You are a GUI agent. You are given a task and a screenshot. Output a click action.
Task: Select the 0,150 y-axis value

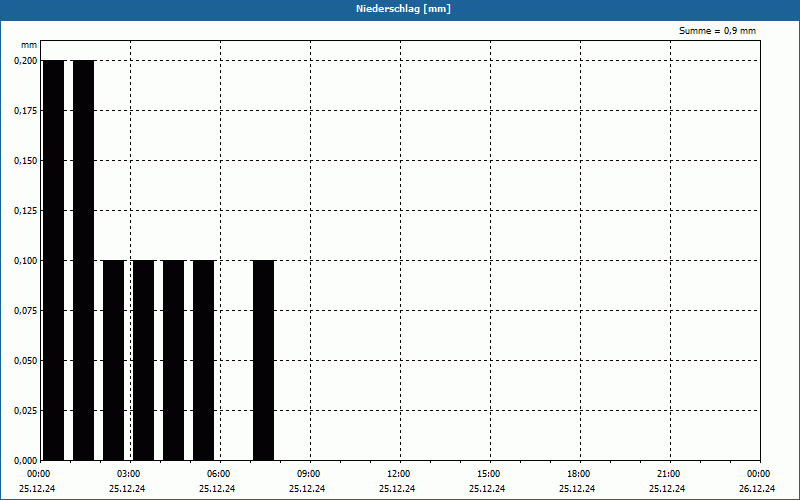coord(26,161)
